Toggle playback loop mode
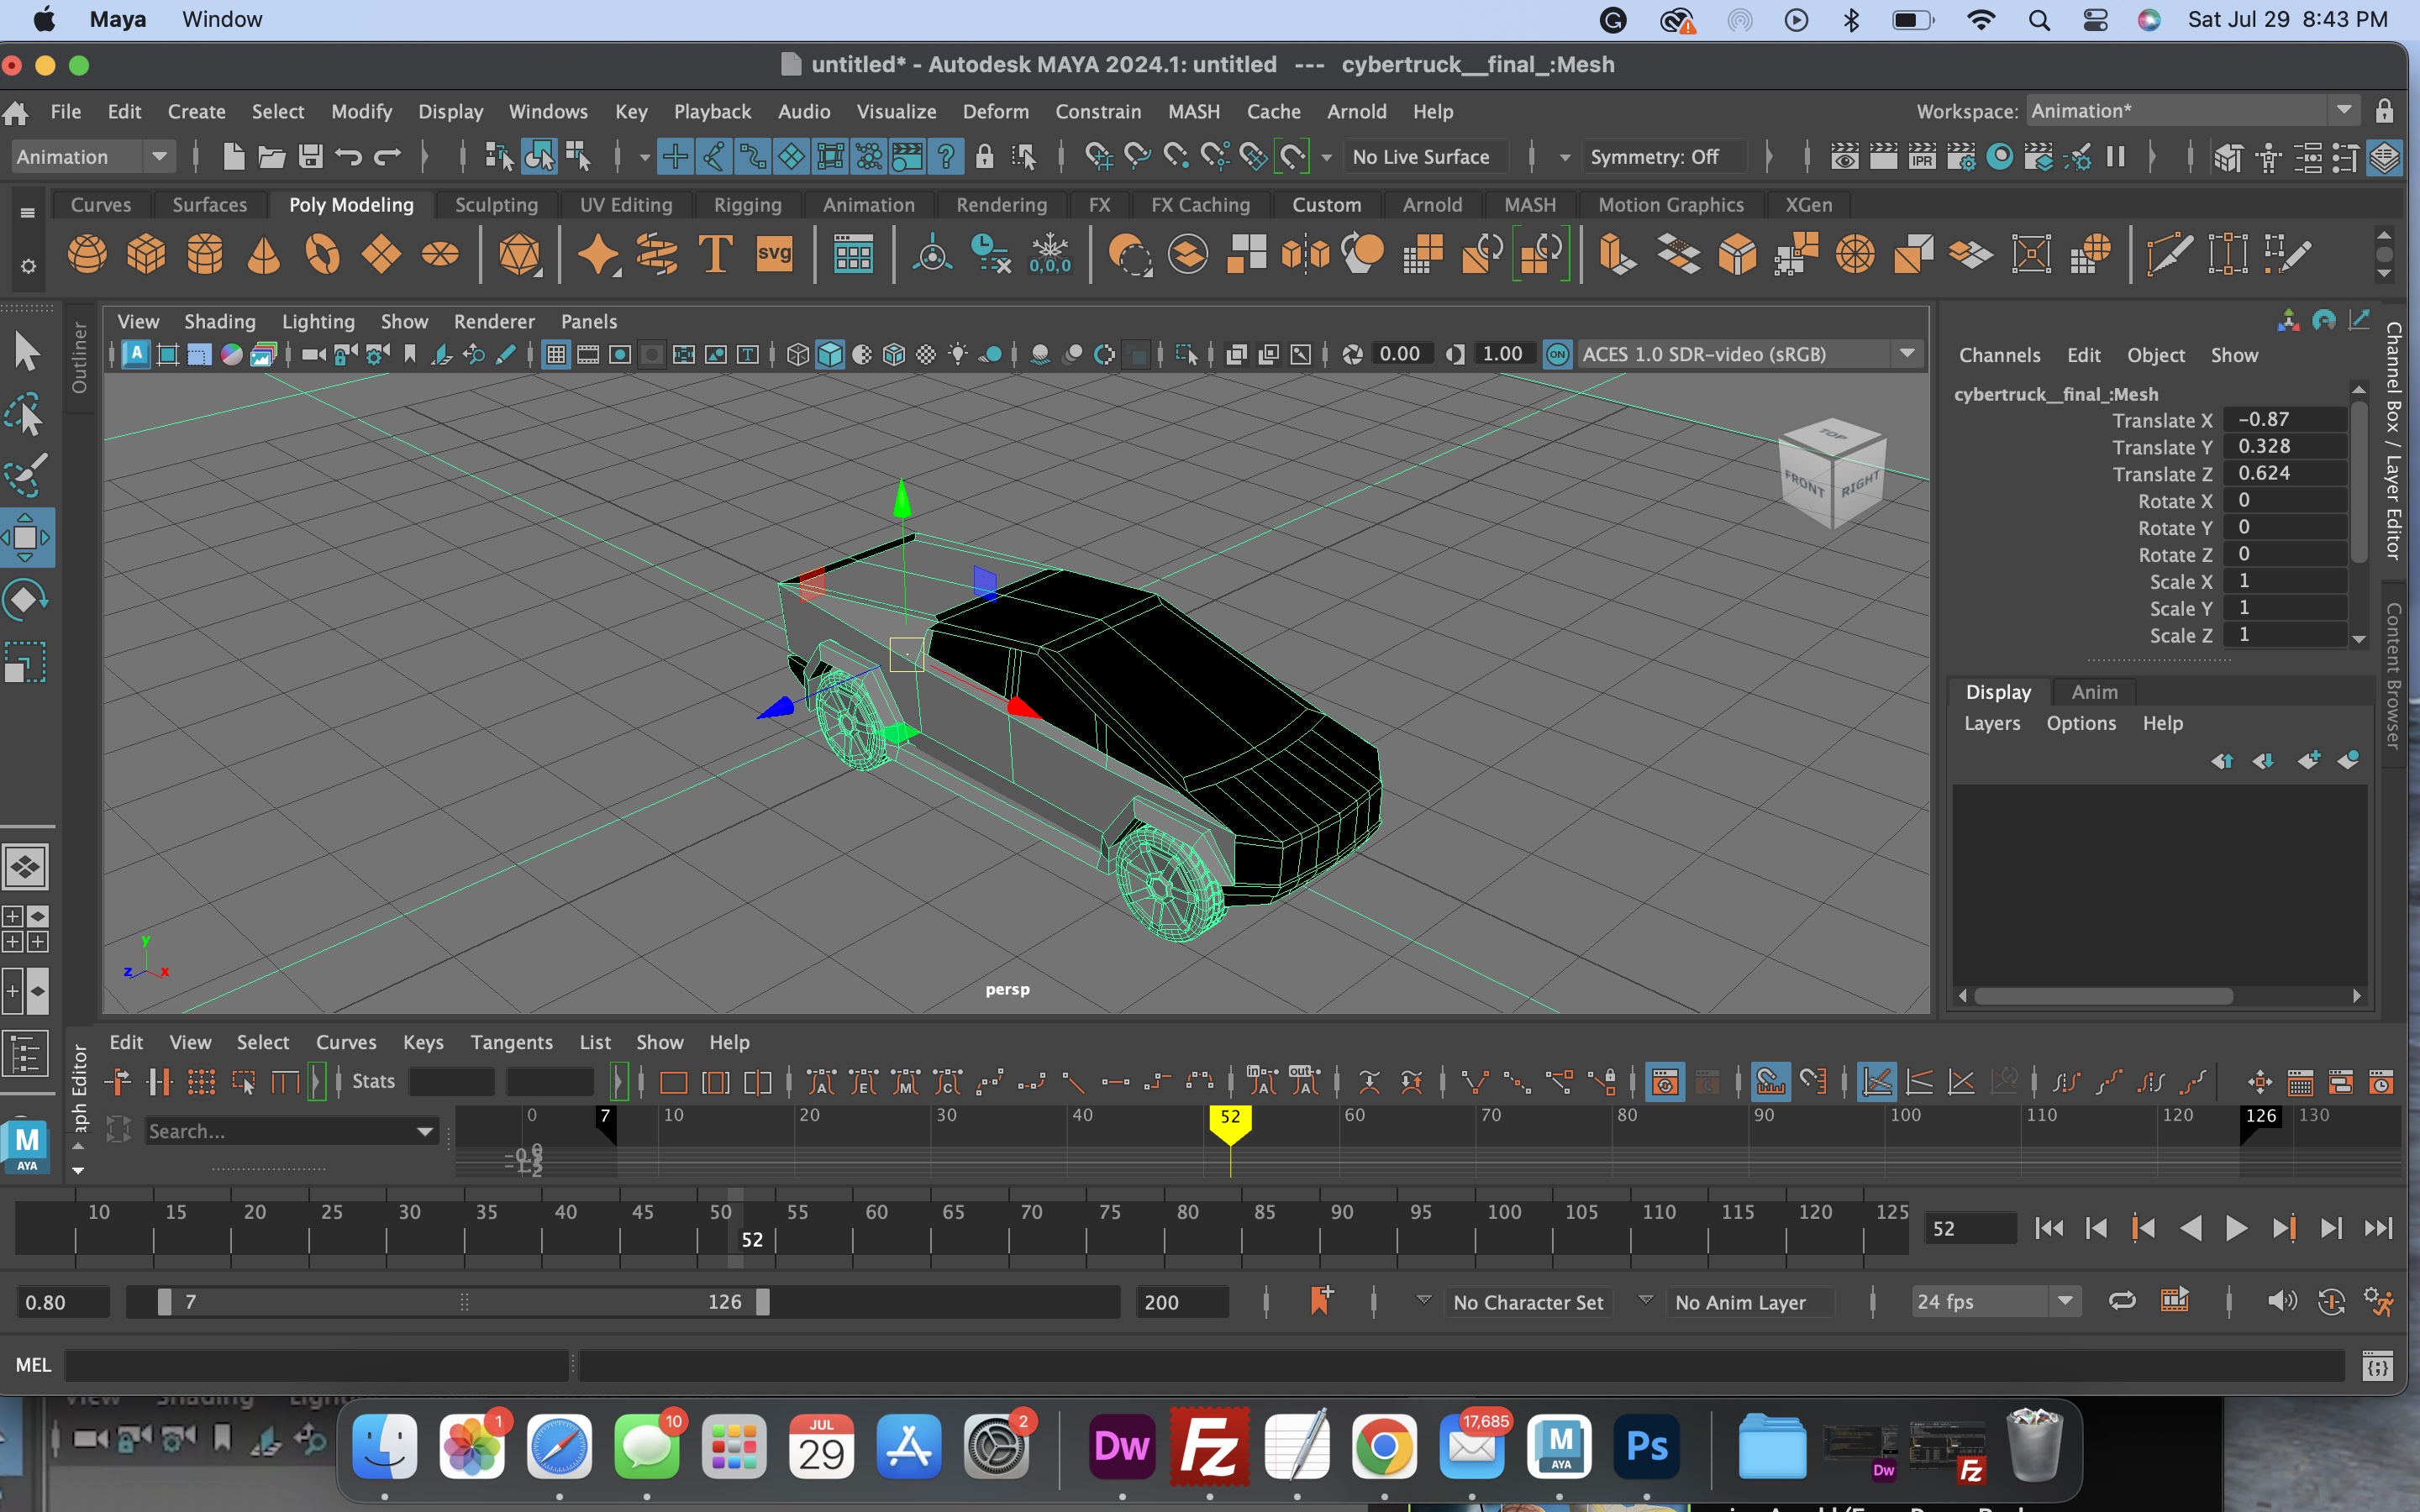2420x1512 pixels. (2122, 1301)
